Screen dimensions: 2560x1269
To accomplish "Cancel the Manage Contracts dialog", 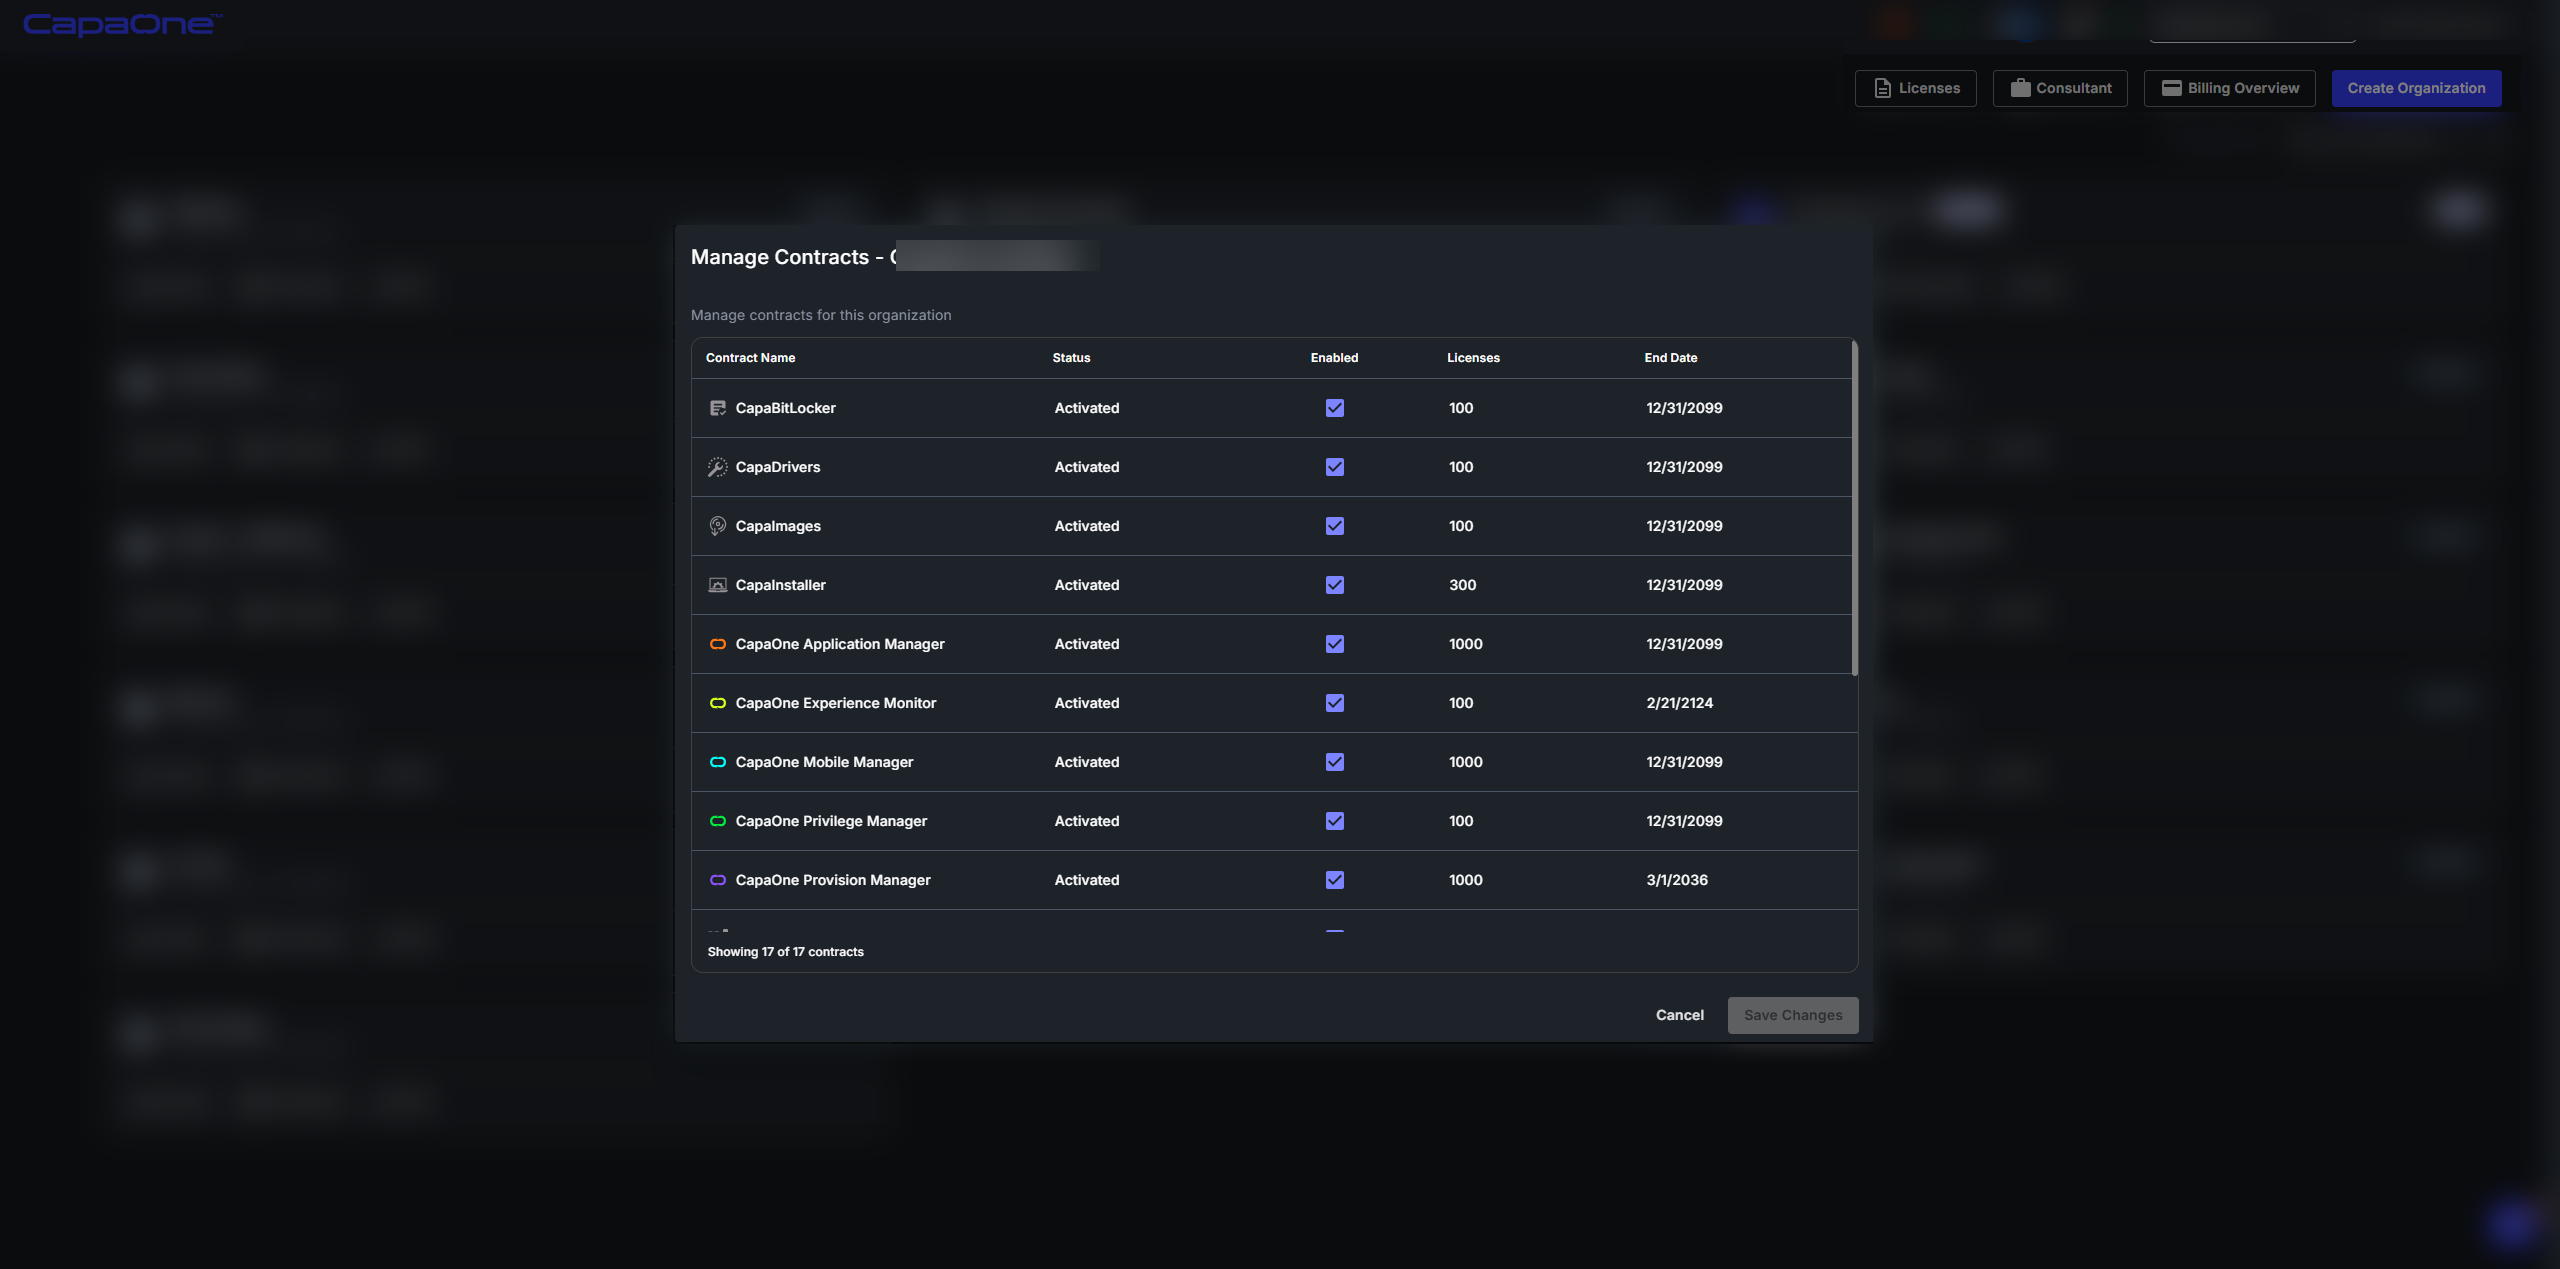I will [x=1679, y=1015].
